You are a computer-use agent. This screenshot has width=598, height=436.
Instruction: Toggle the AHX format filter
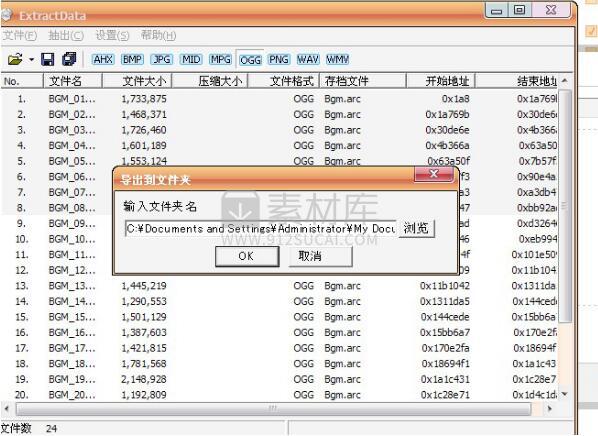point(103,60)
